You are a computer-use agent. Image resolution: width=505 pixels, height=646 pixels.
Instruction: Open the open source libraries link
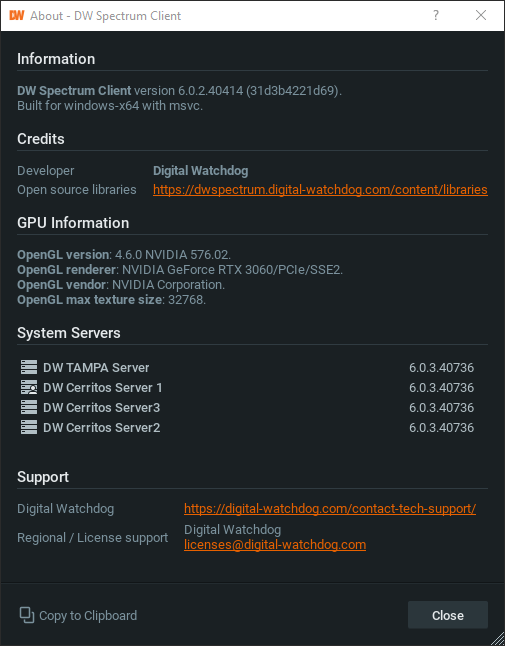[320, 190]
